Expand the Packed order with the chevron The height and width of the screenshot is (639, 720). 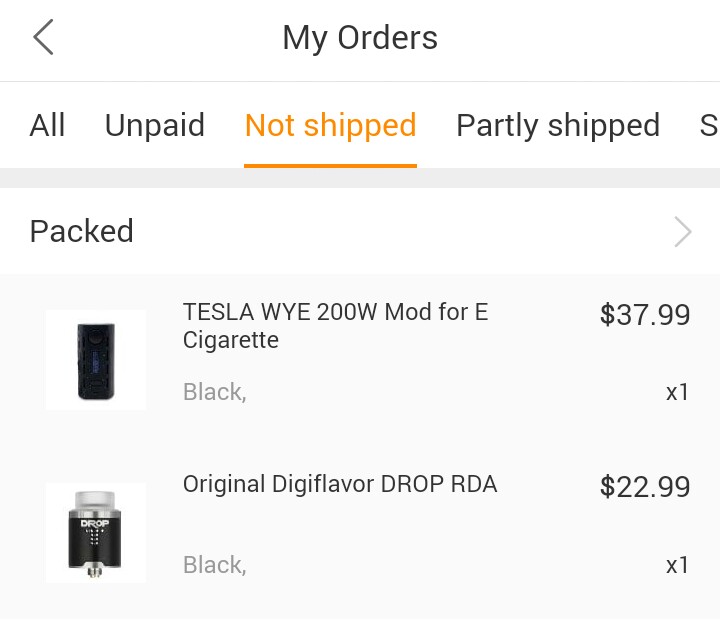pyautogui.click(x=683, y=232)
